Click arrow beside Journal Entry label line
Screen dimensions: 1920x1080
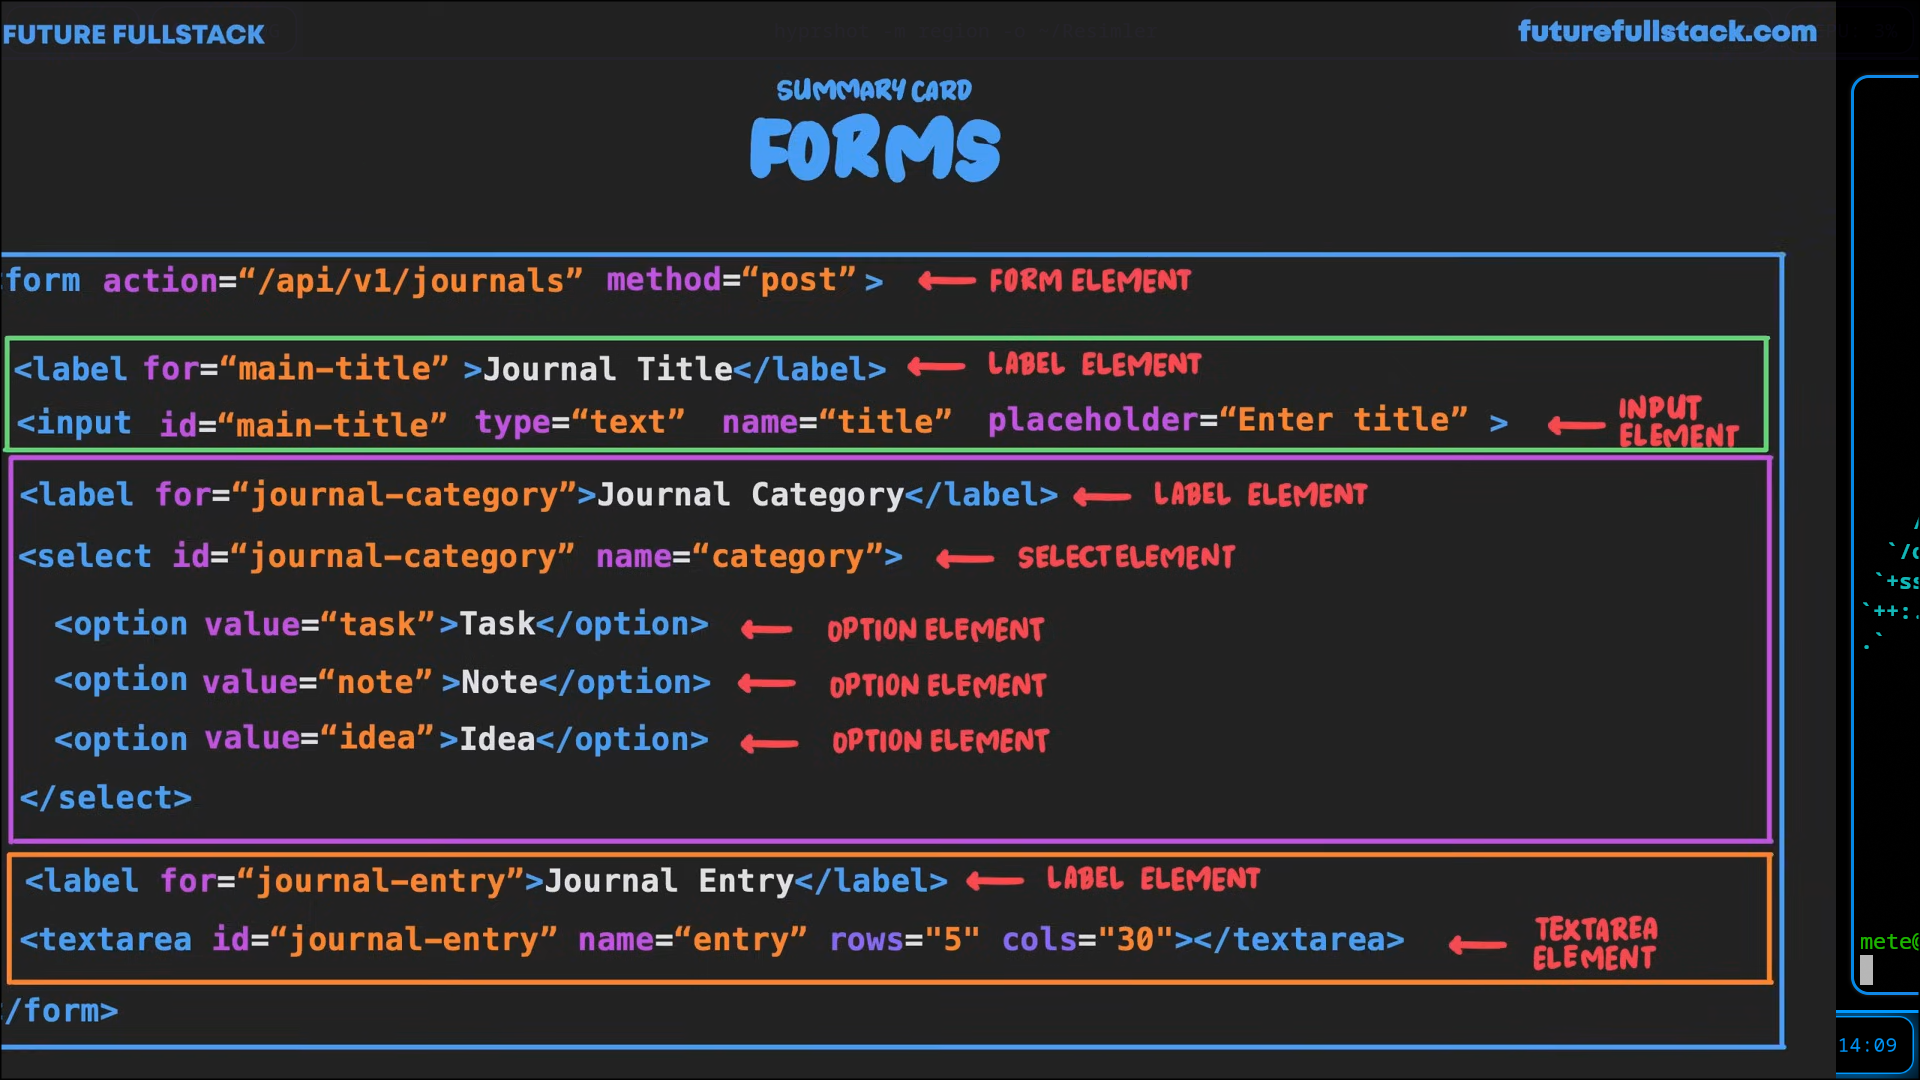coord(995,881)
